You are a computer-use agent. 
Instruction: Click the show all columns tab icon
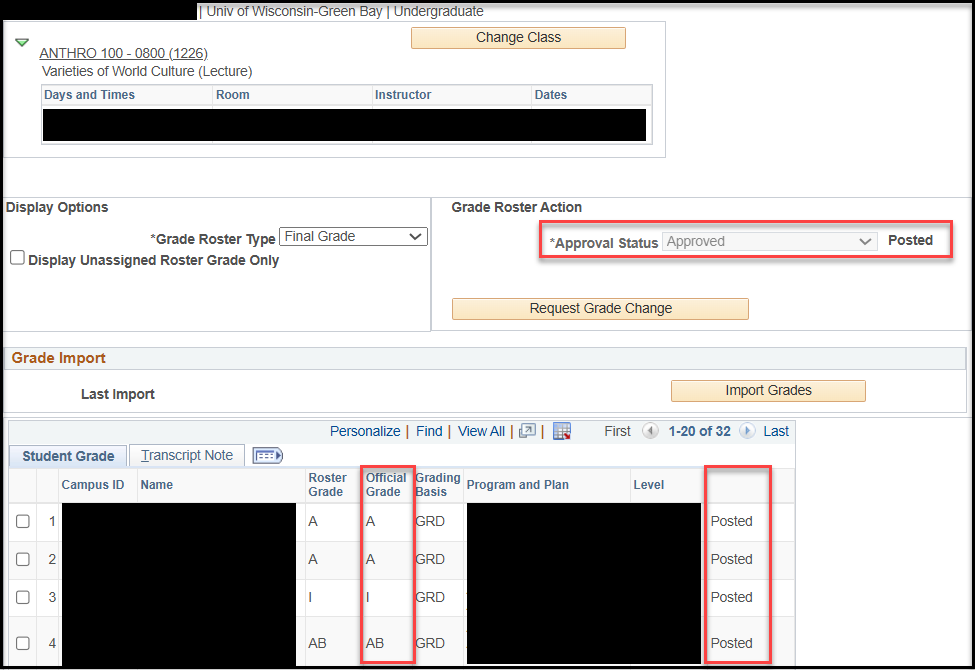click(267, 456)
